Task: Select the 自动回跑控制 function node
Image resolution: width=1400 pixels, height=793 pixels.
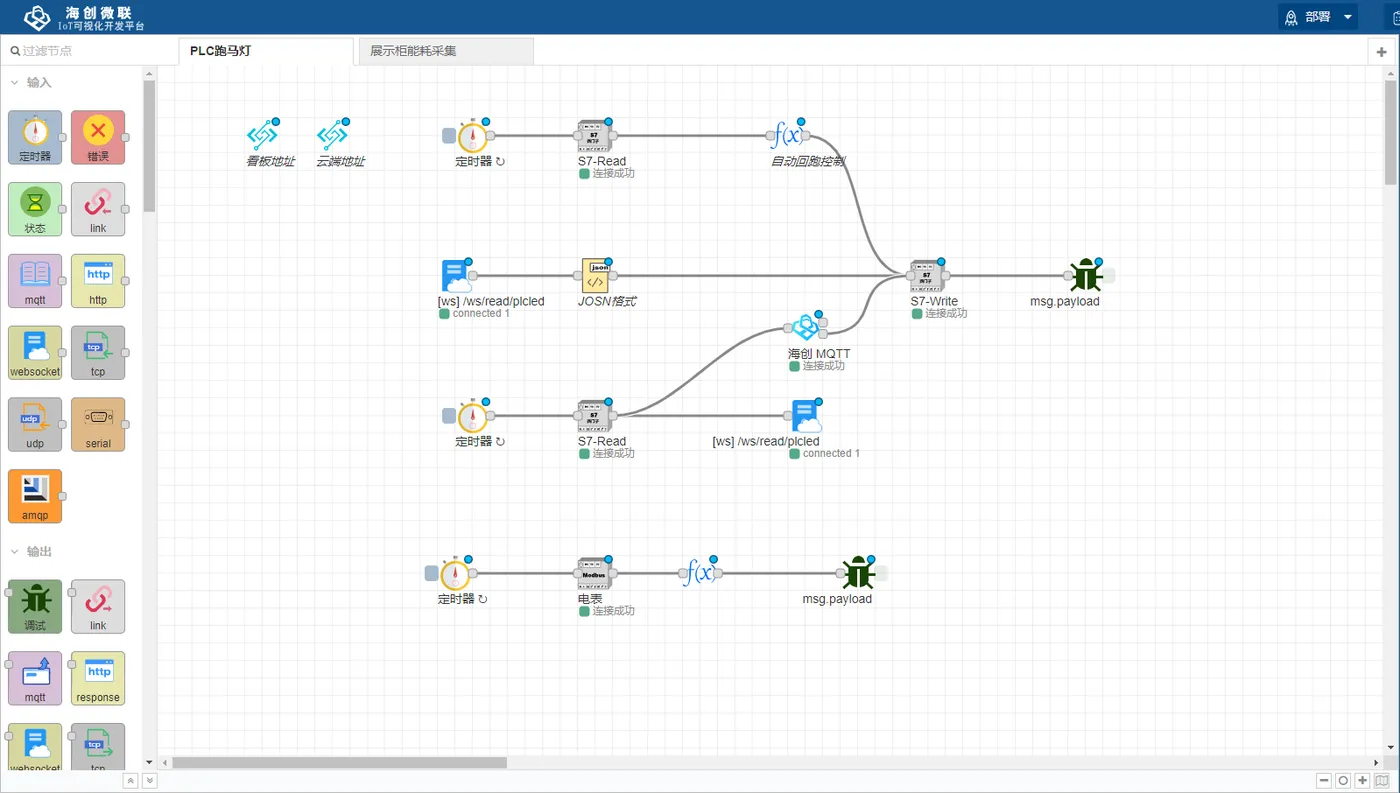Action: (x=790, y=136)
